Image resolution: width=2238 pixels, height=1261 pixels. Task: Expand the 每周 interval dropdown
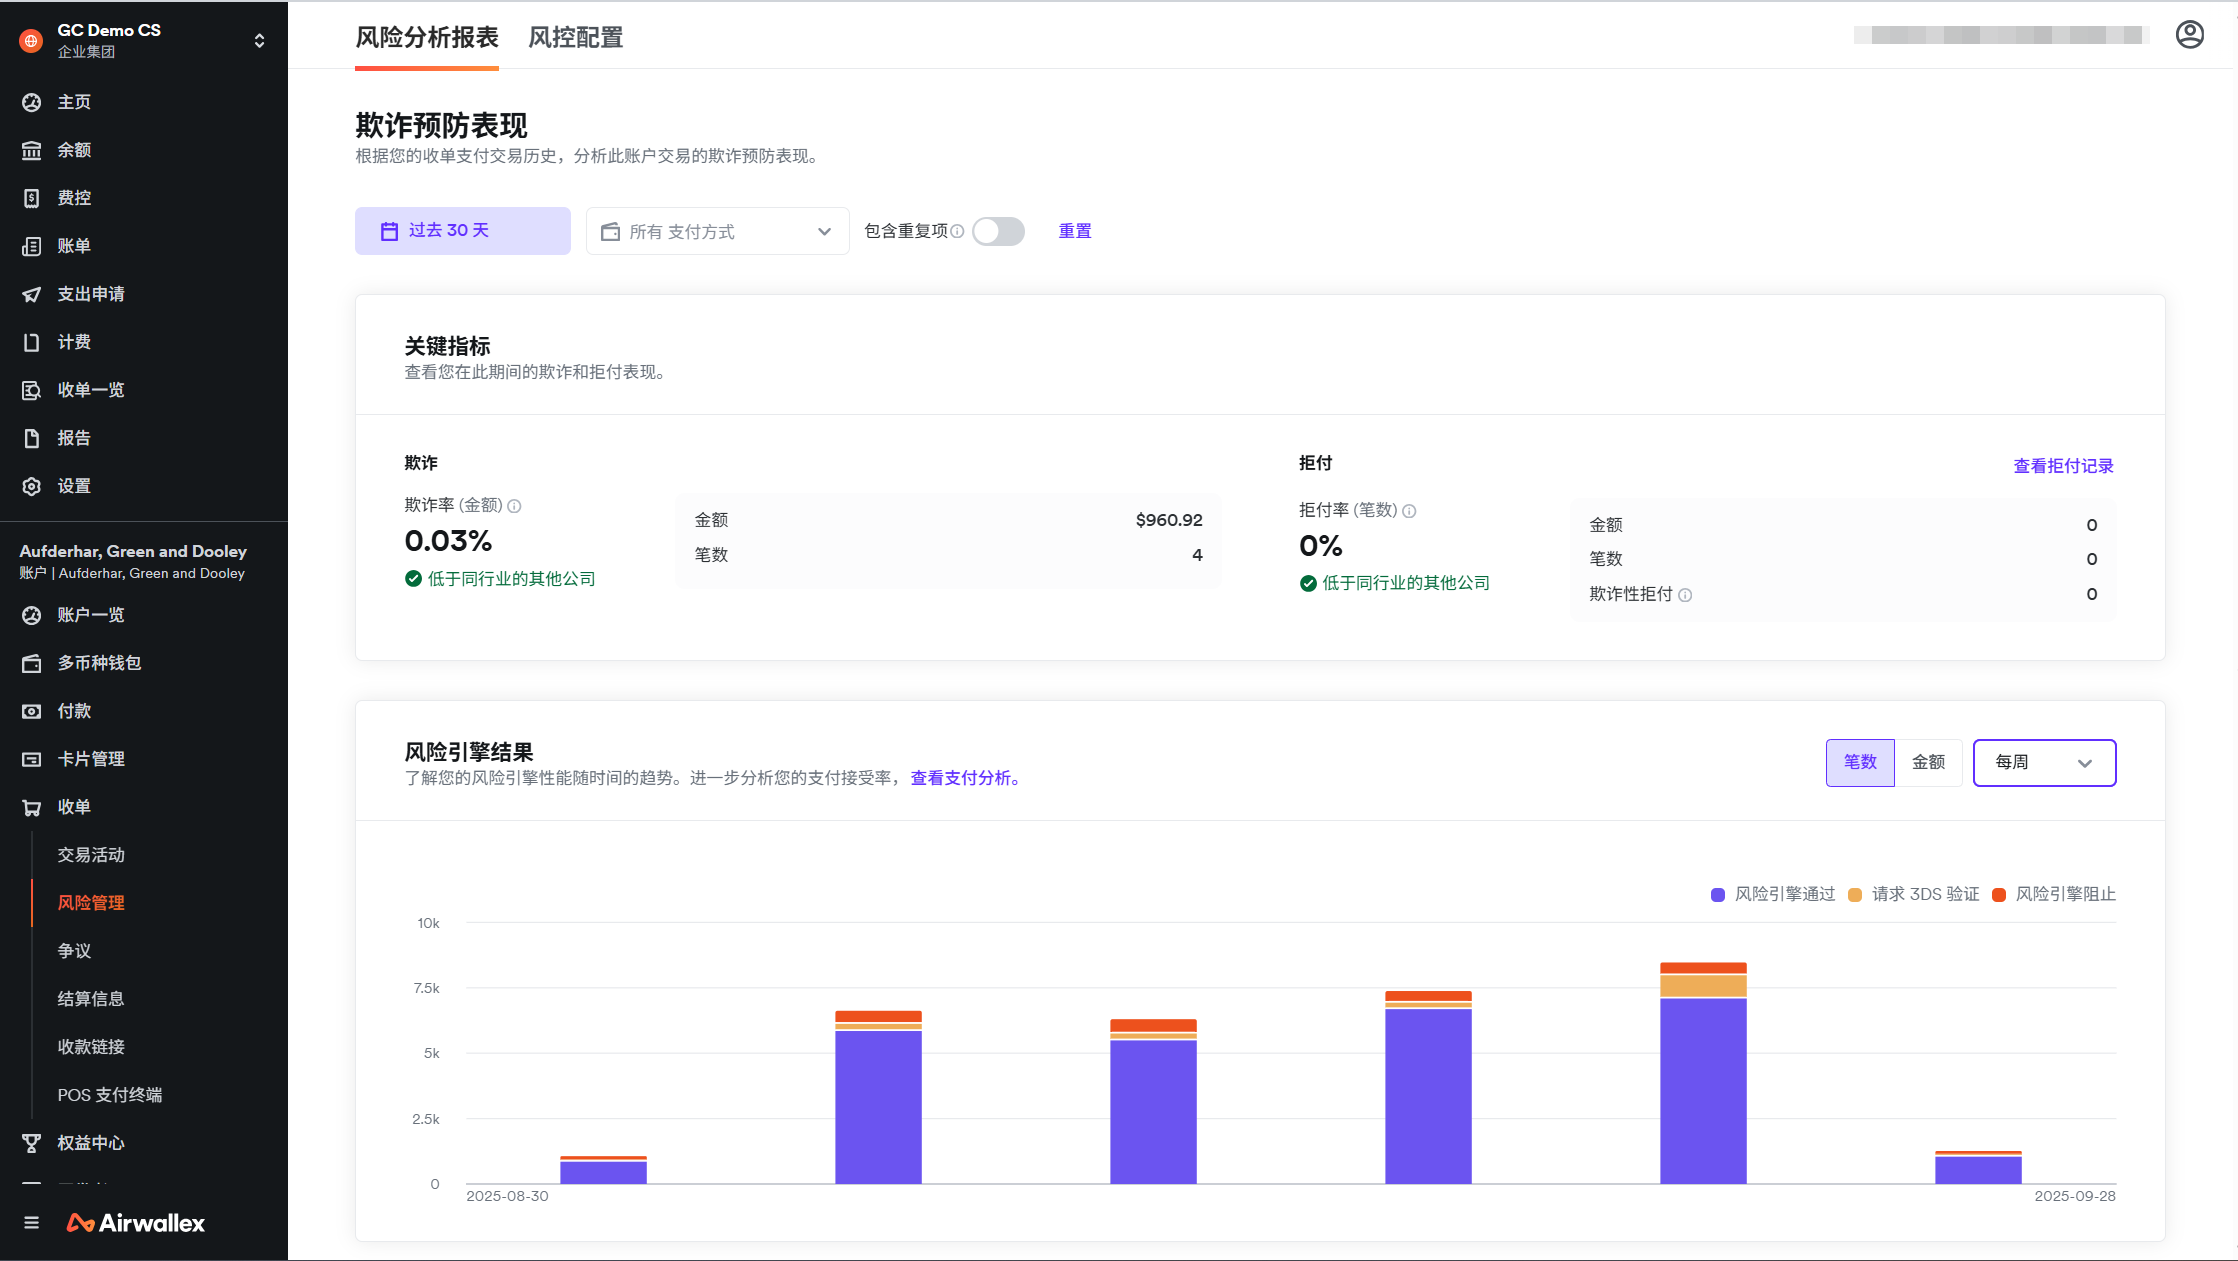point(2043,762)
